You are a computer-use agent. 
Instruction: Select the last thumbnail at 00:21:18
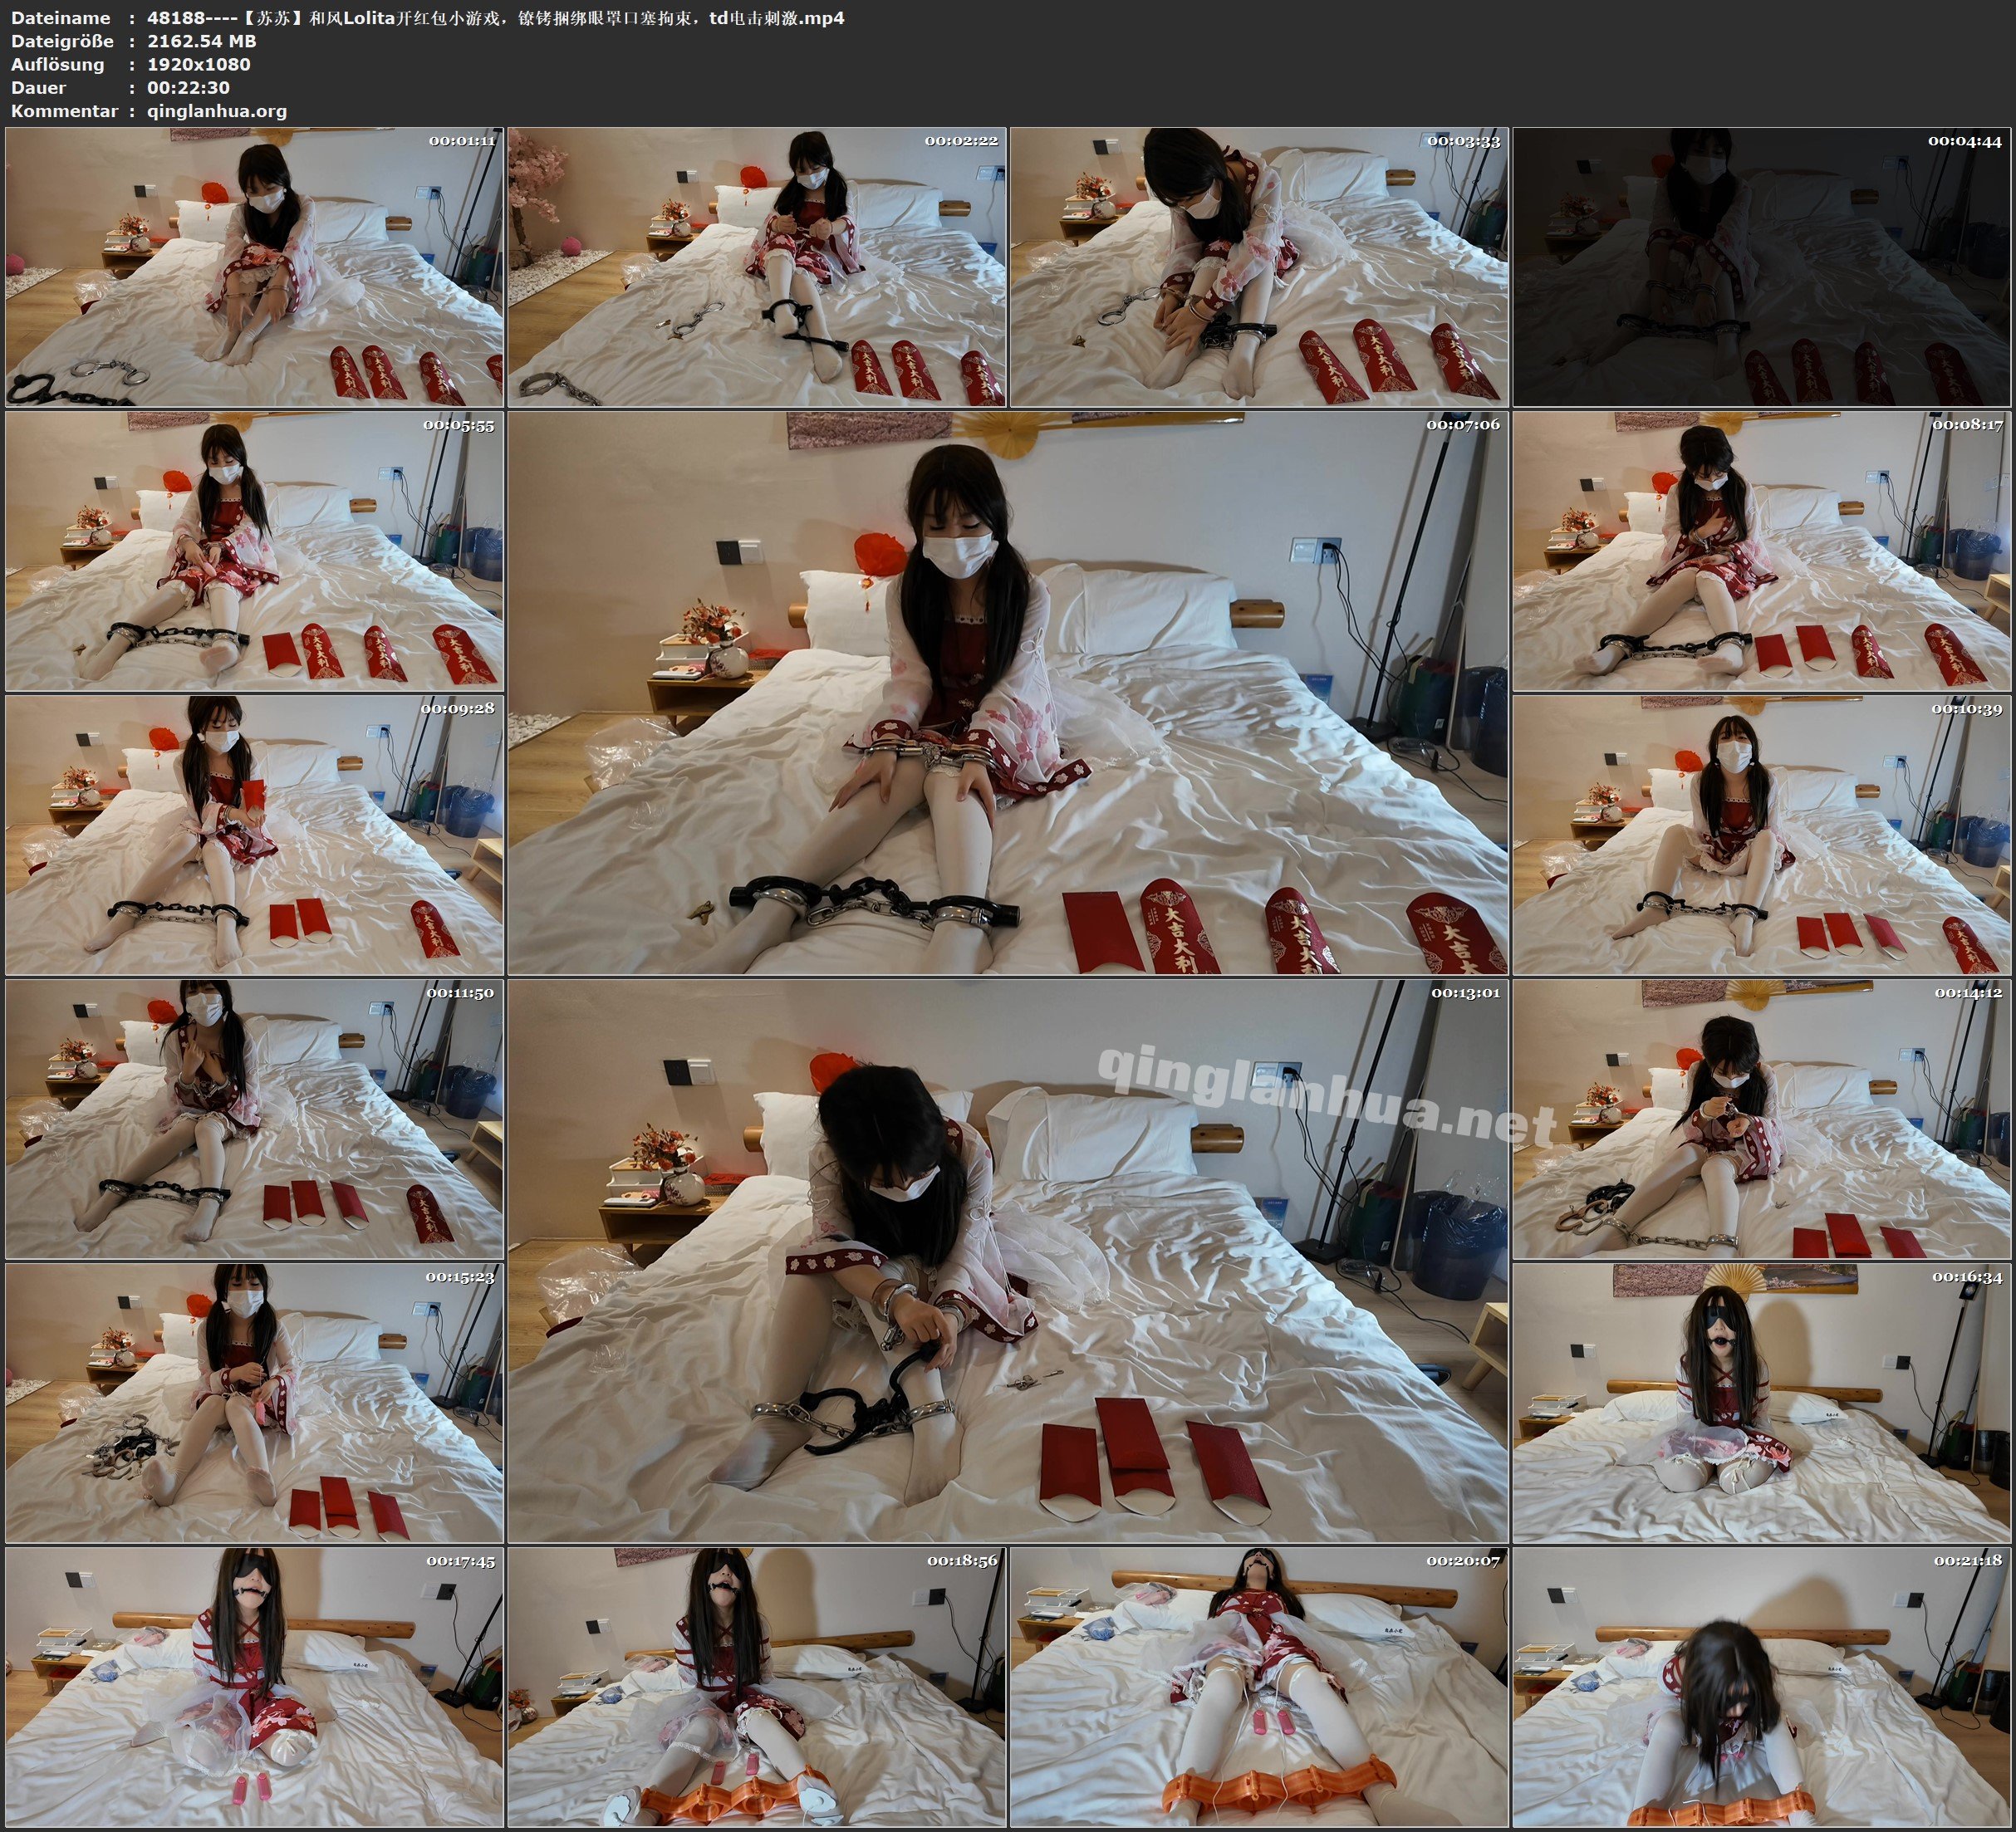click(1761, 1687)
